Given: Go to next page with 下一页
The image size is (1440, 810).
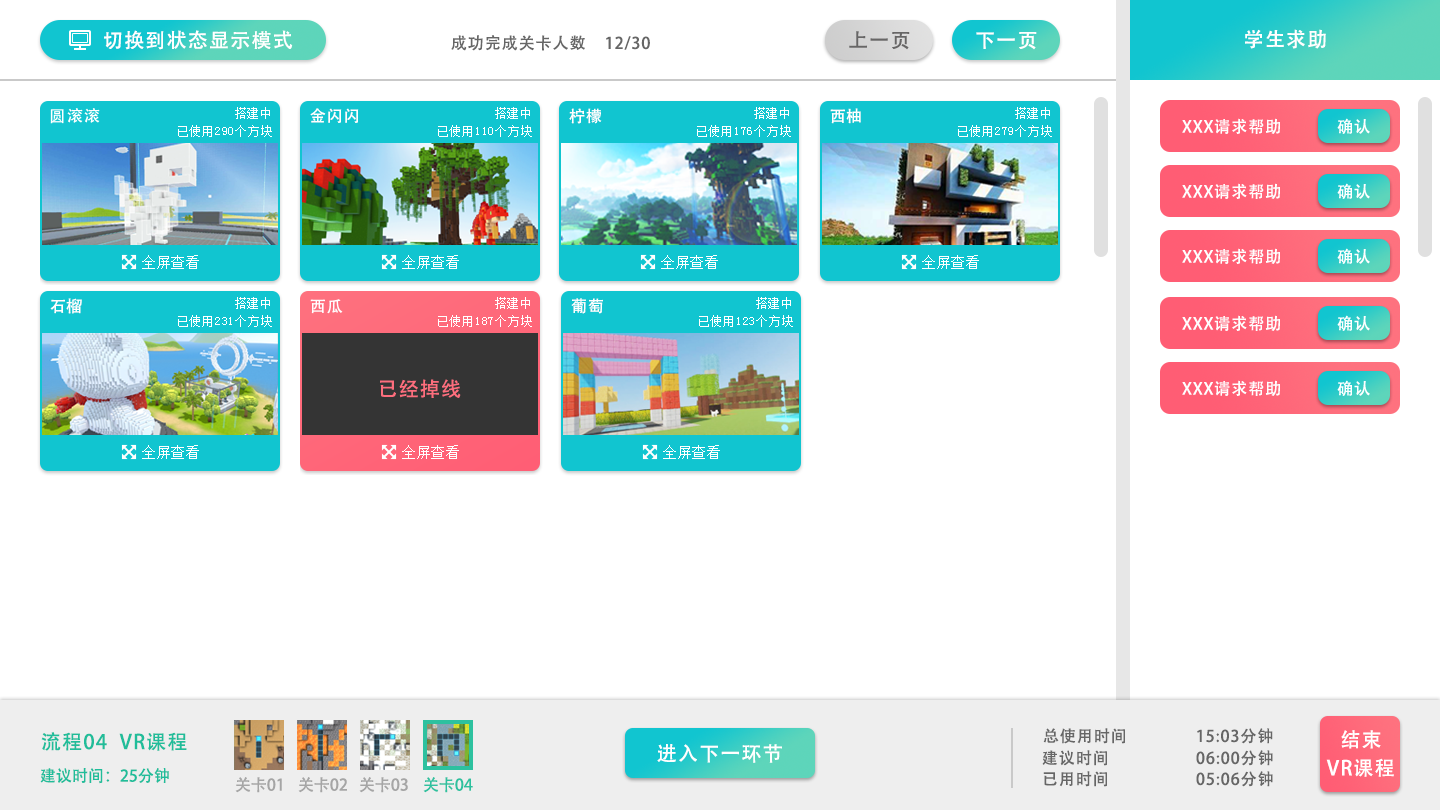Looking at the screenshot, I should click(x=1005, y=40).
